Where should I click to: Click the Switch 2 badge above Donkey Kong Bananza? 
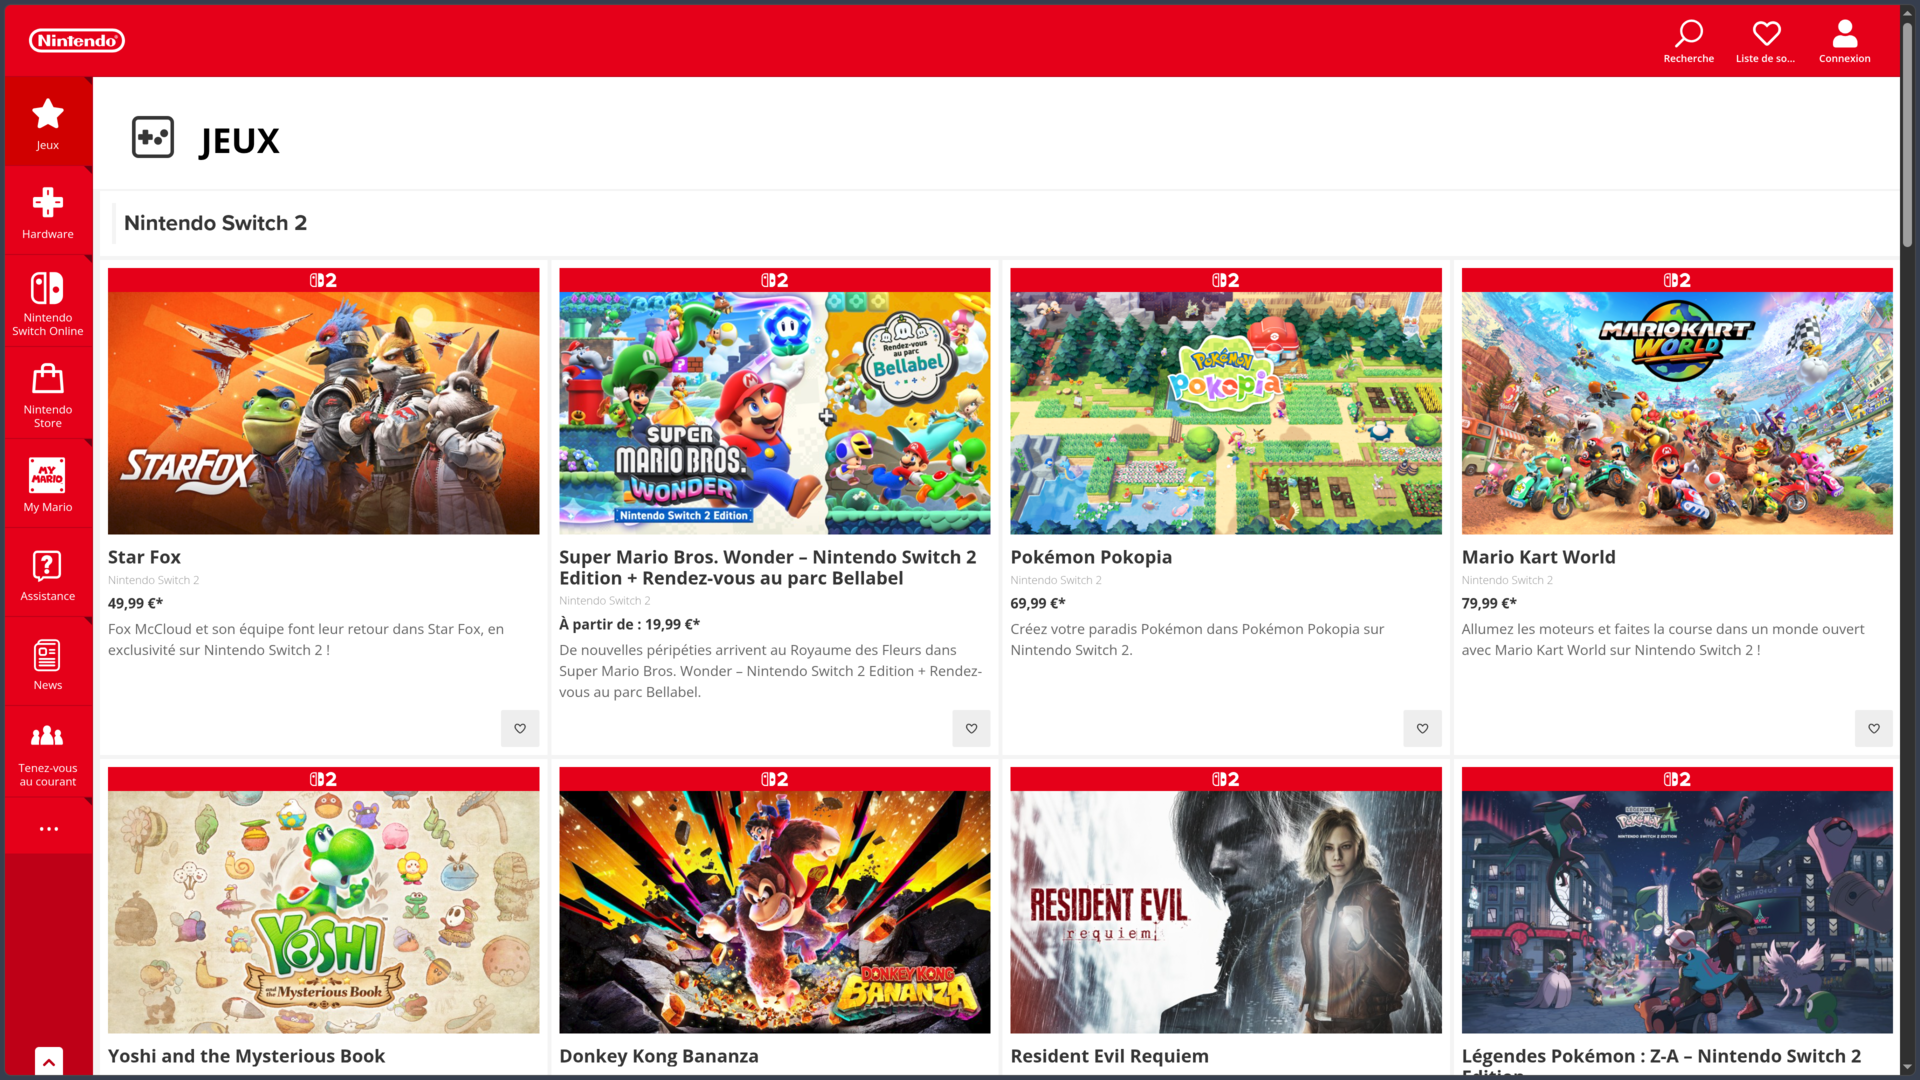coord(774,779)
